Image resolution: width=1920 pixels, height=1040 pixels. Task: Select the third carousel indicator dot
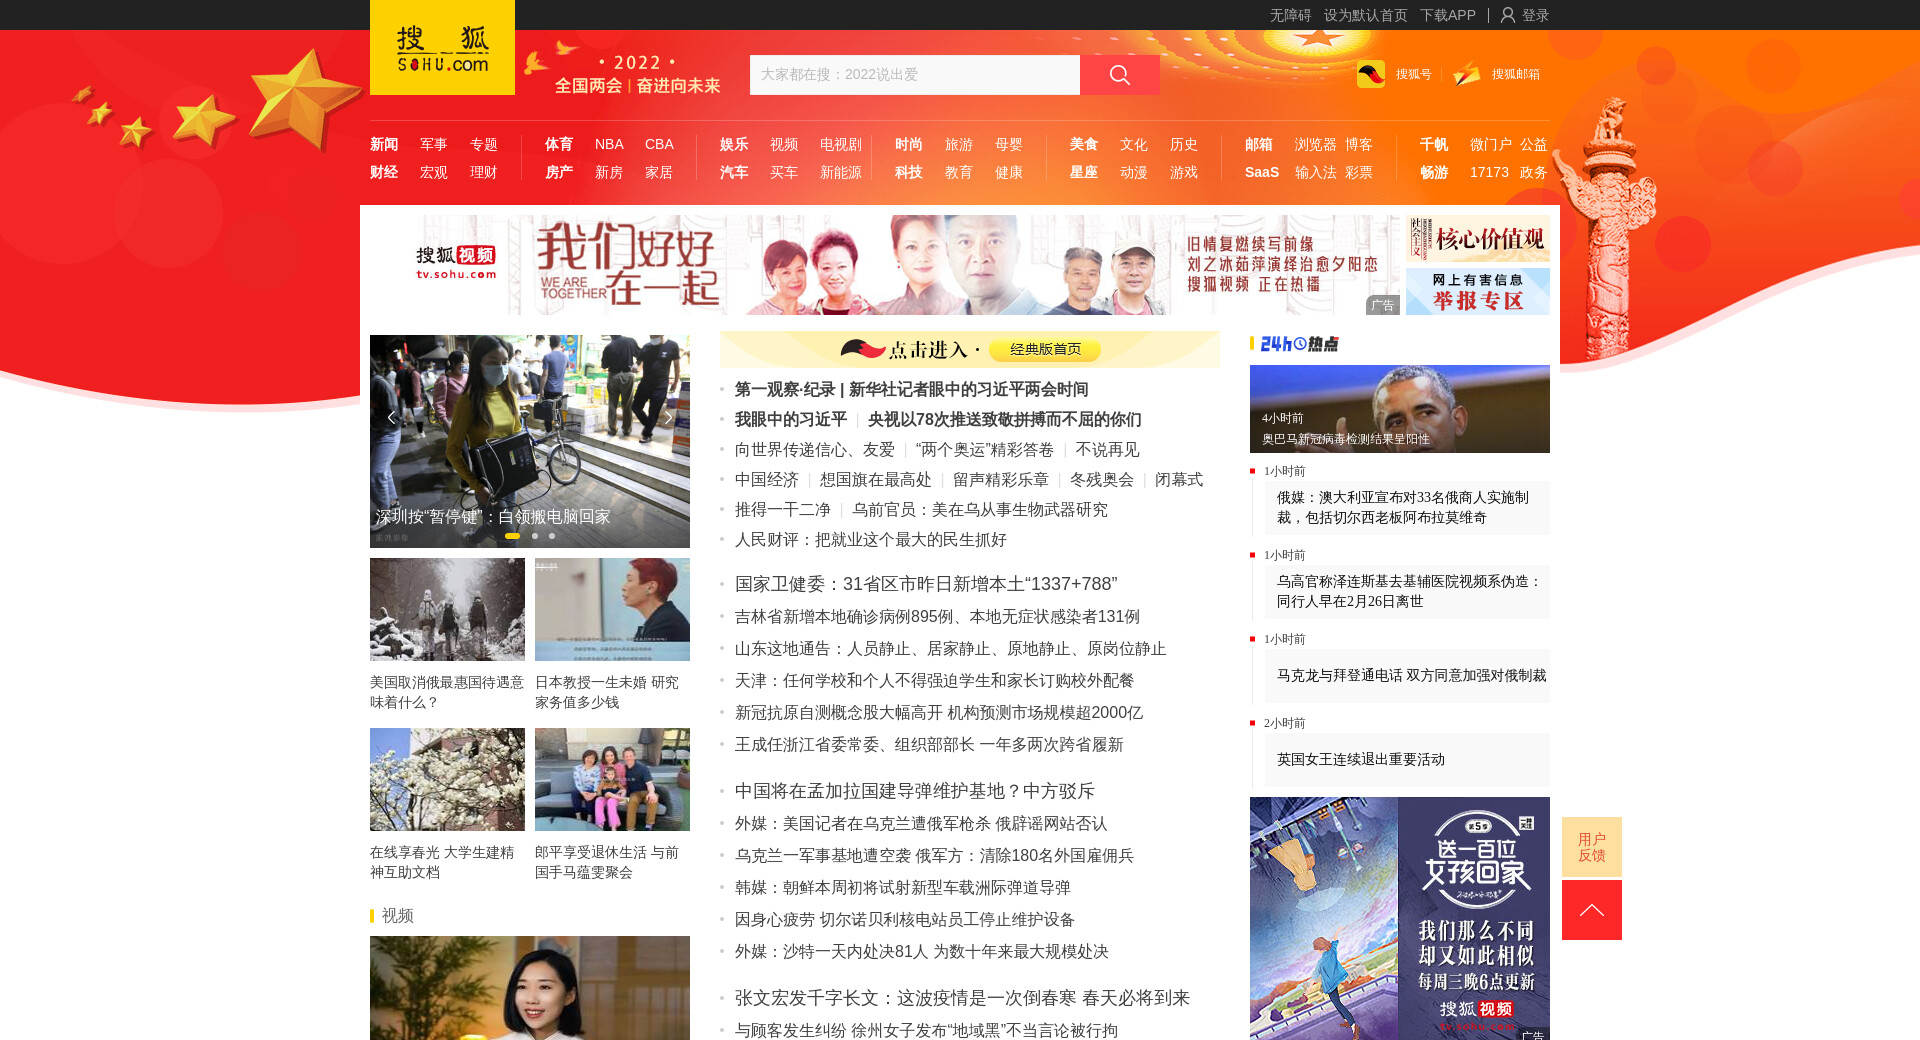[x=552, y=536]
